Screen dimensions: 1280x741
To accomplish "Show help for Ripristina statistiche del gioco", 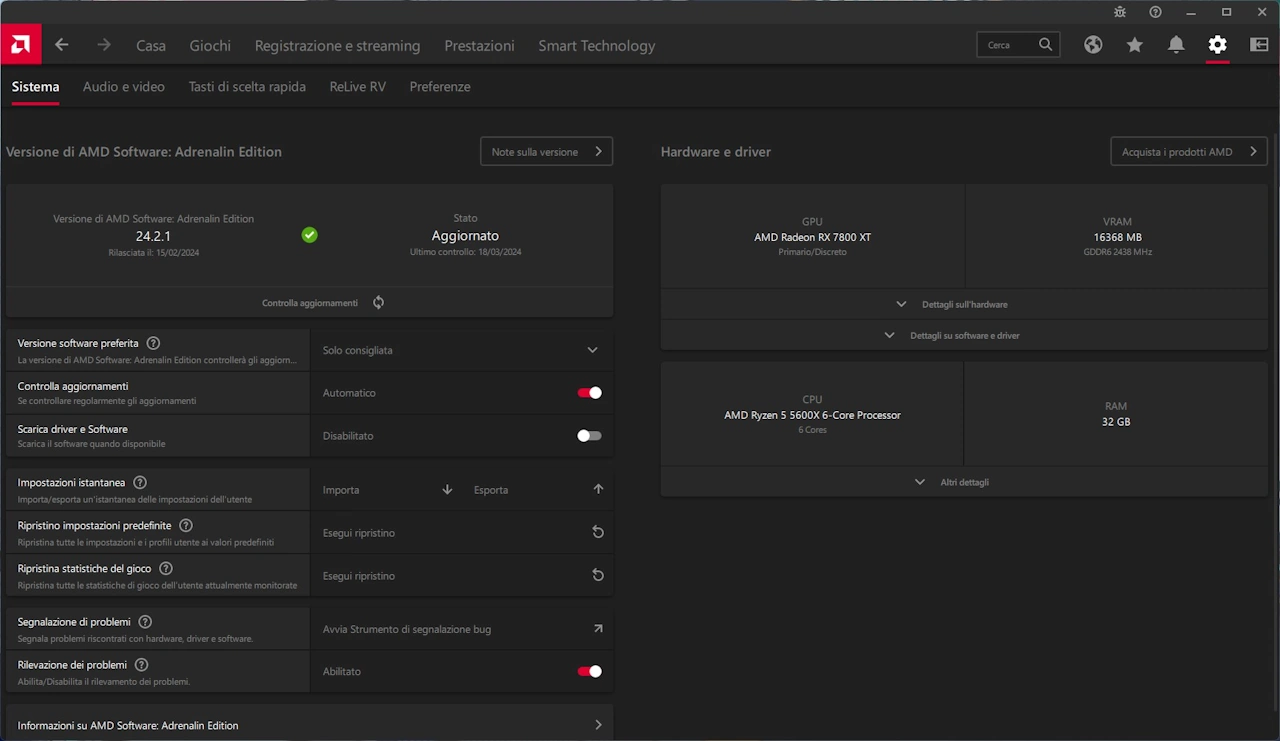I will [166, 568].
